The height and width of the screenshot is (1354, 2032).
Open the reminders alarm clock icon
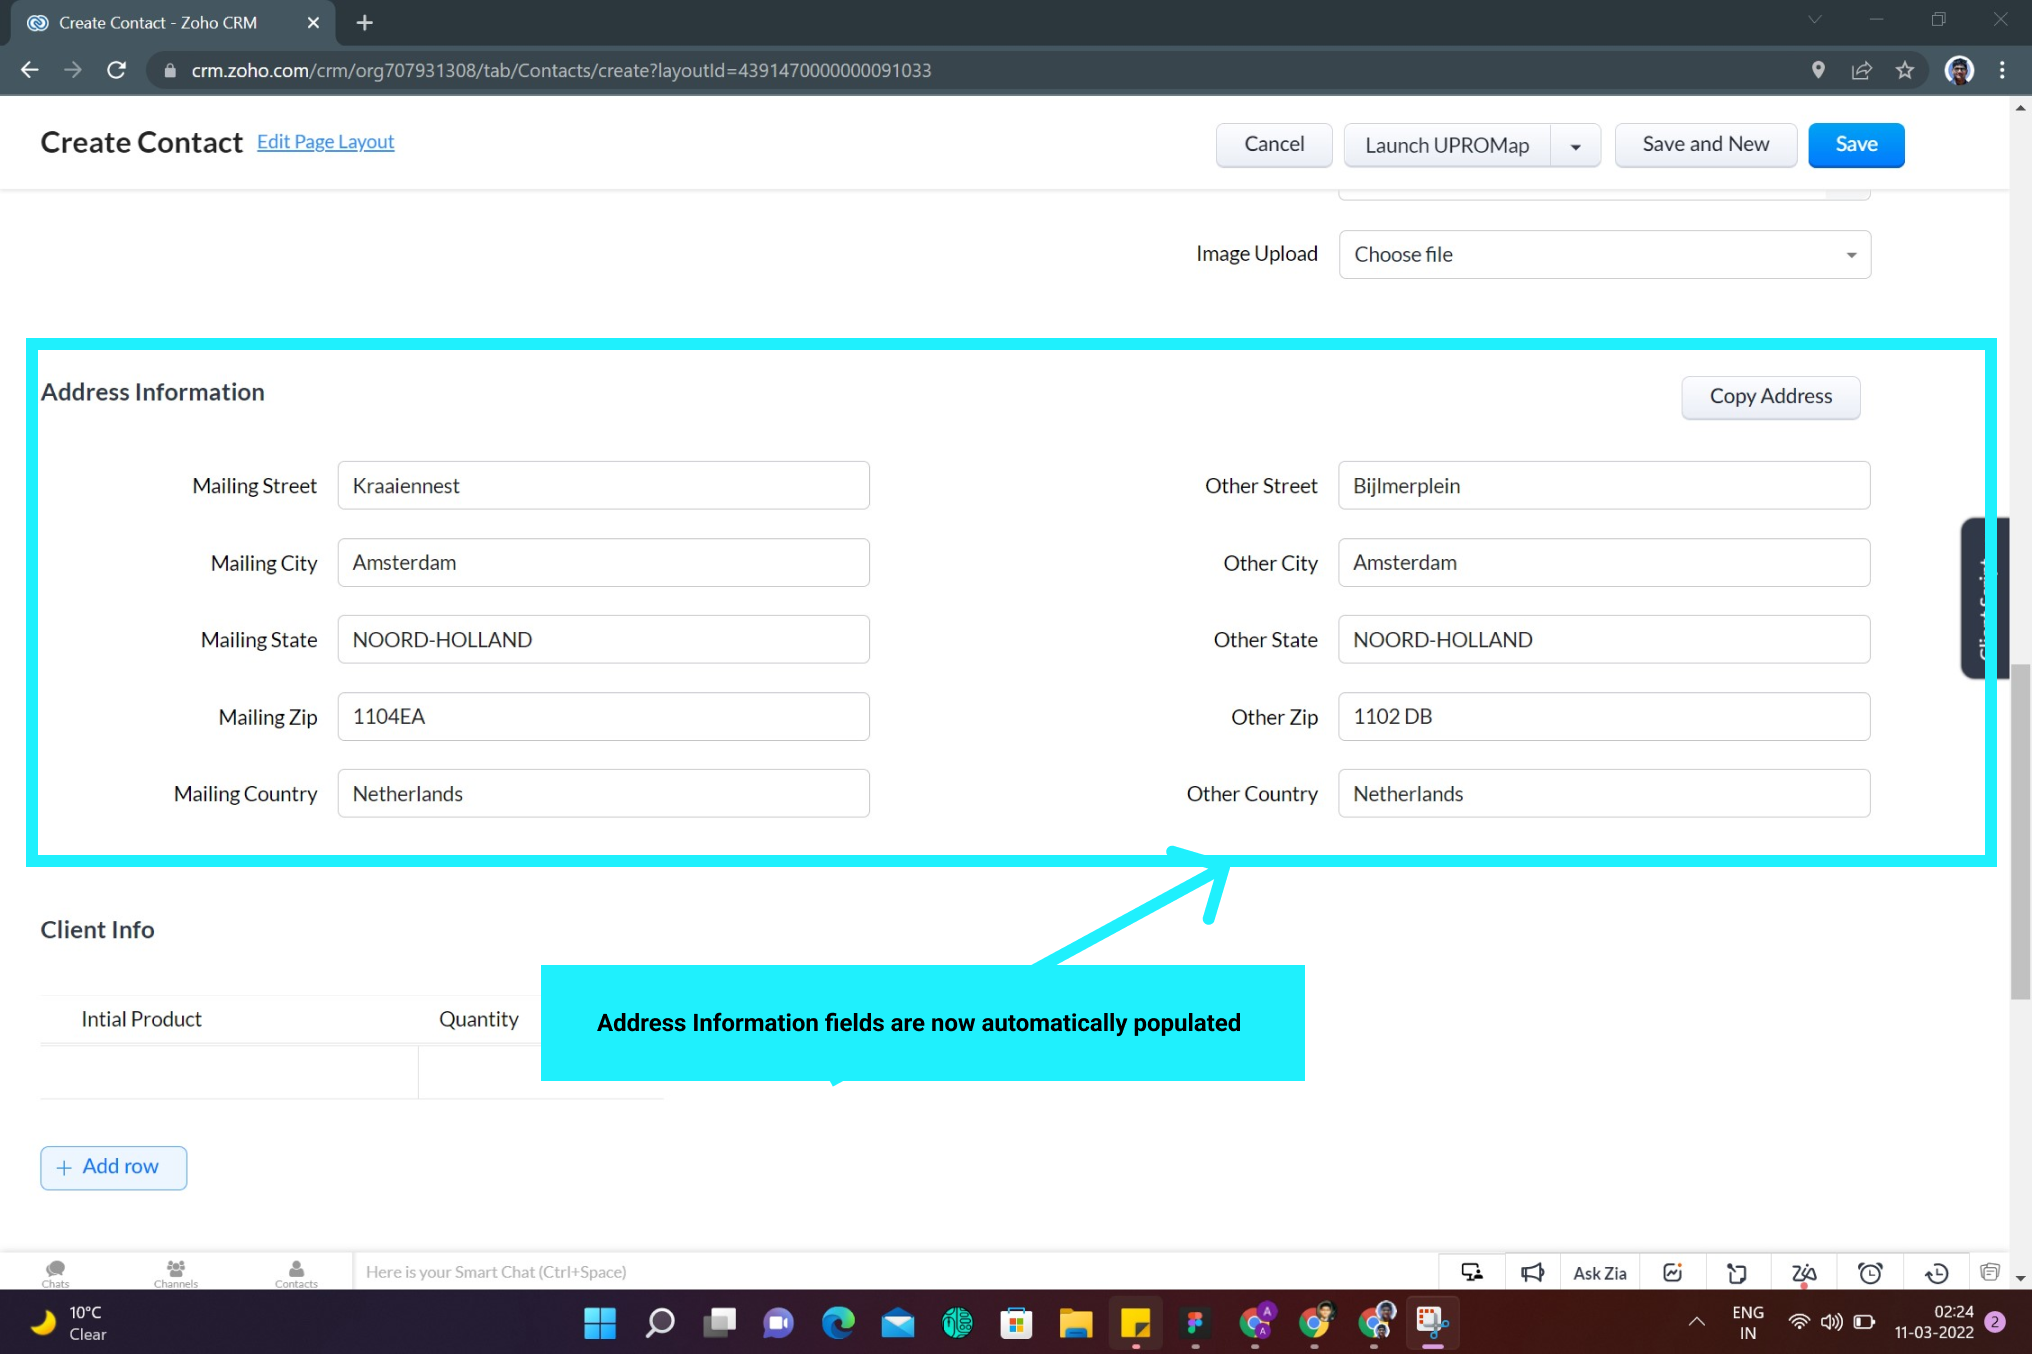click(1869, 1272)
